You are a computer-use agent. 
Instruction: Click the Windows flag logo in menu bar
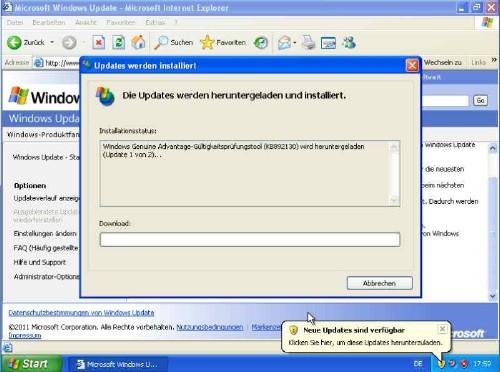pyautogui.click(x=487, y=23)
